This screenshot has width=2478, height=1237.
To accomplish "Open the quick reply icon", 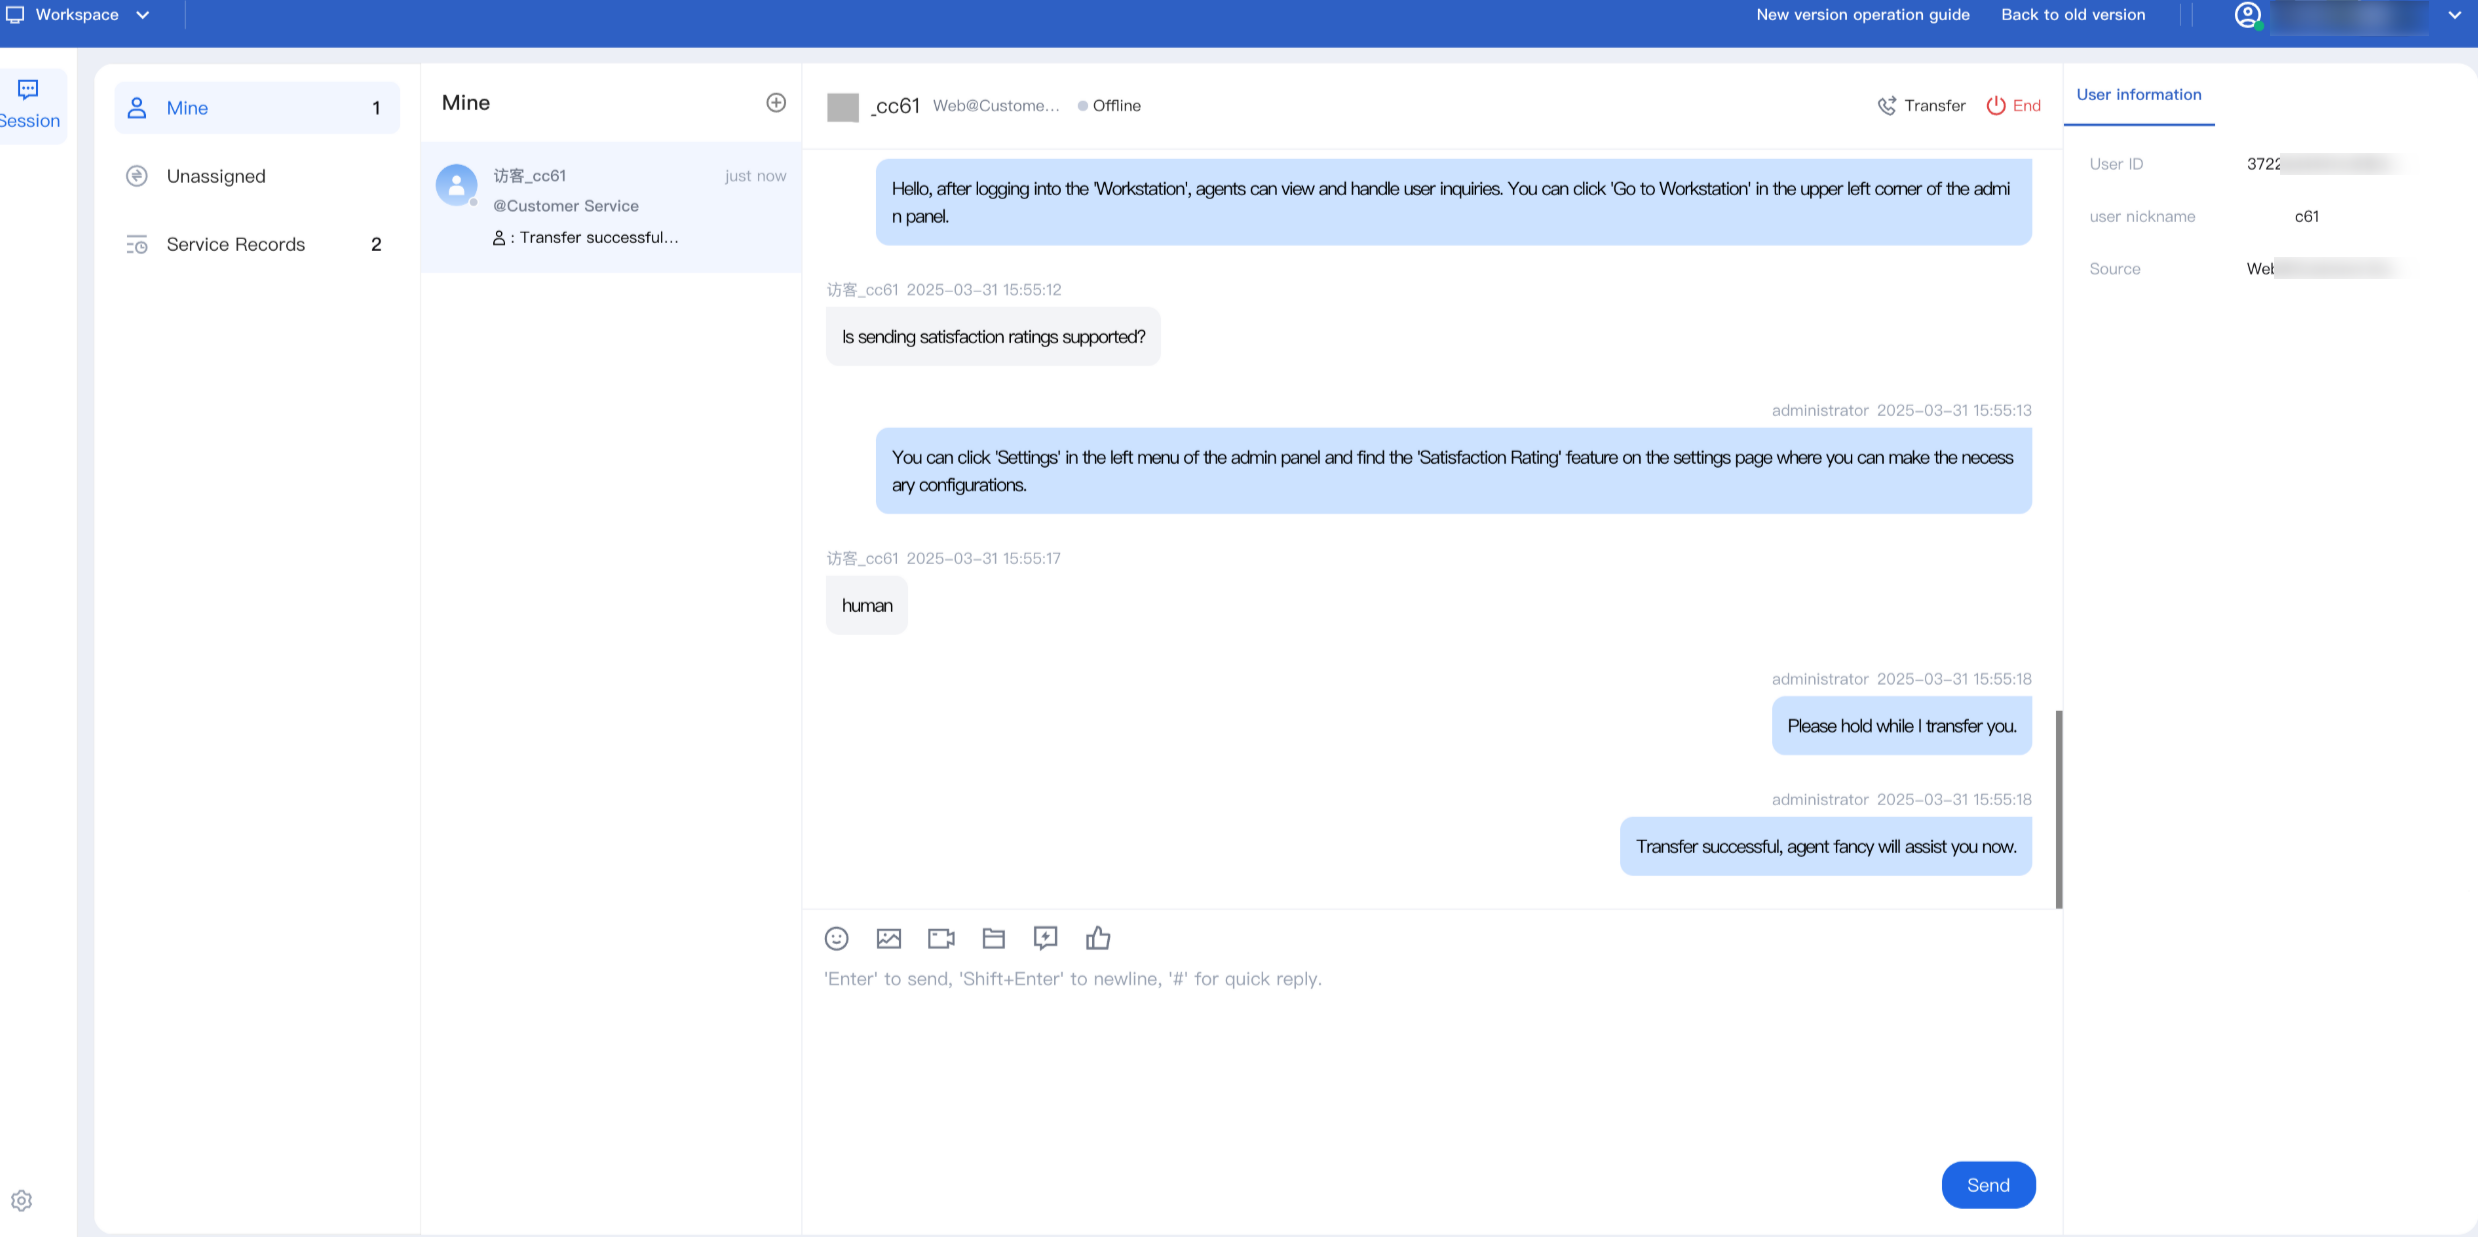I will 1045,938.
